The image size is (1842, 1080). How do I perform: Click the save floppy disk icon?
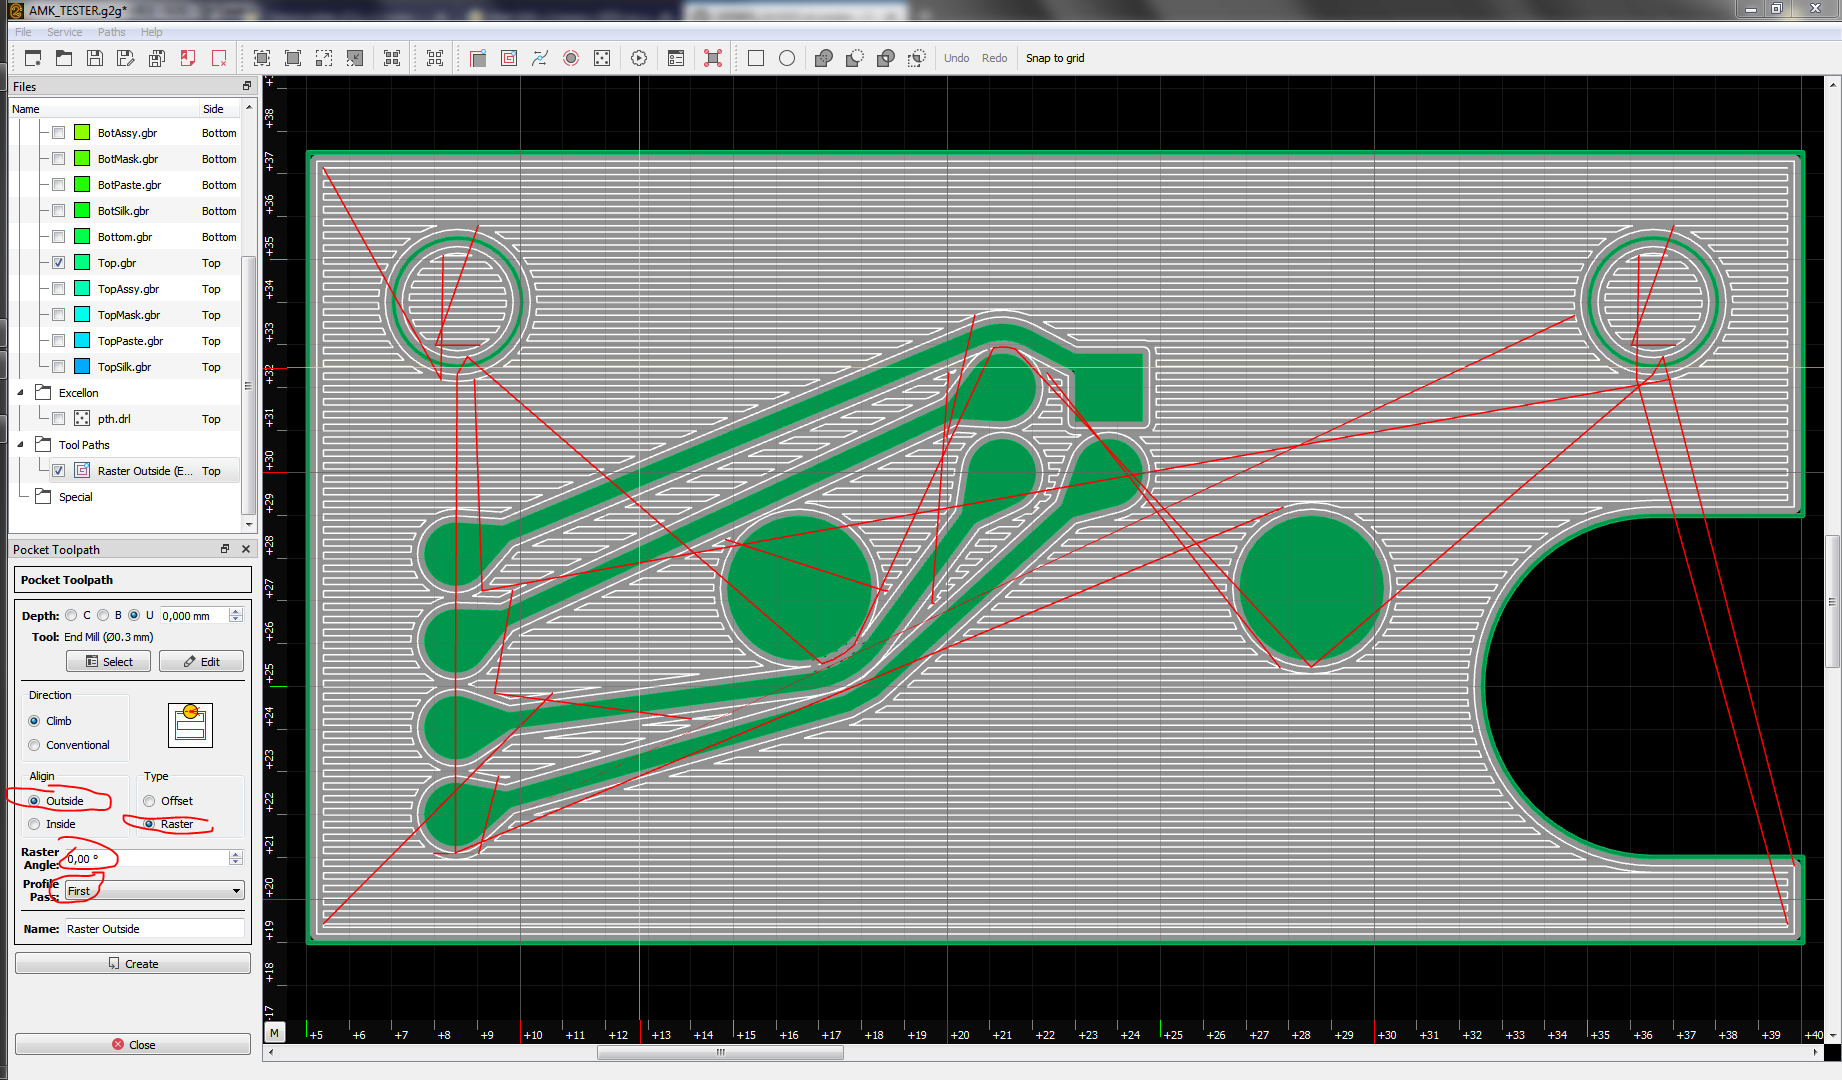(x=95, y=58)
